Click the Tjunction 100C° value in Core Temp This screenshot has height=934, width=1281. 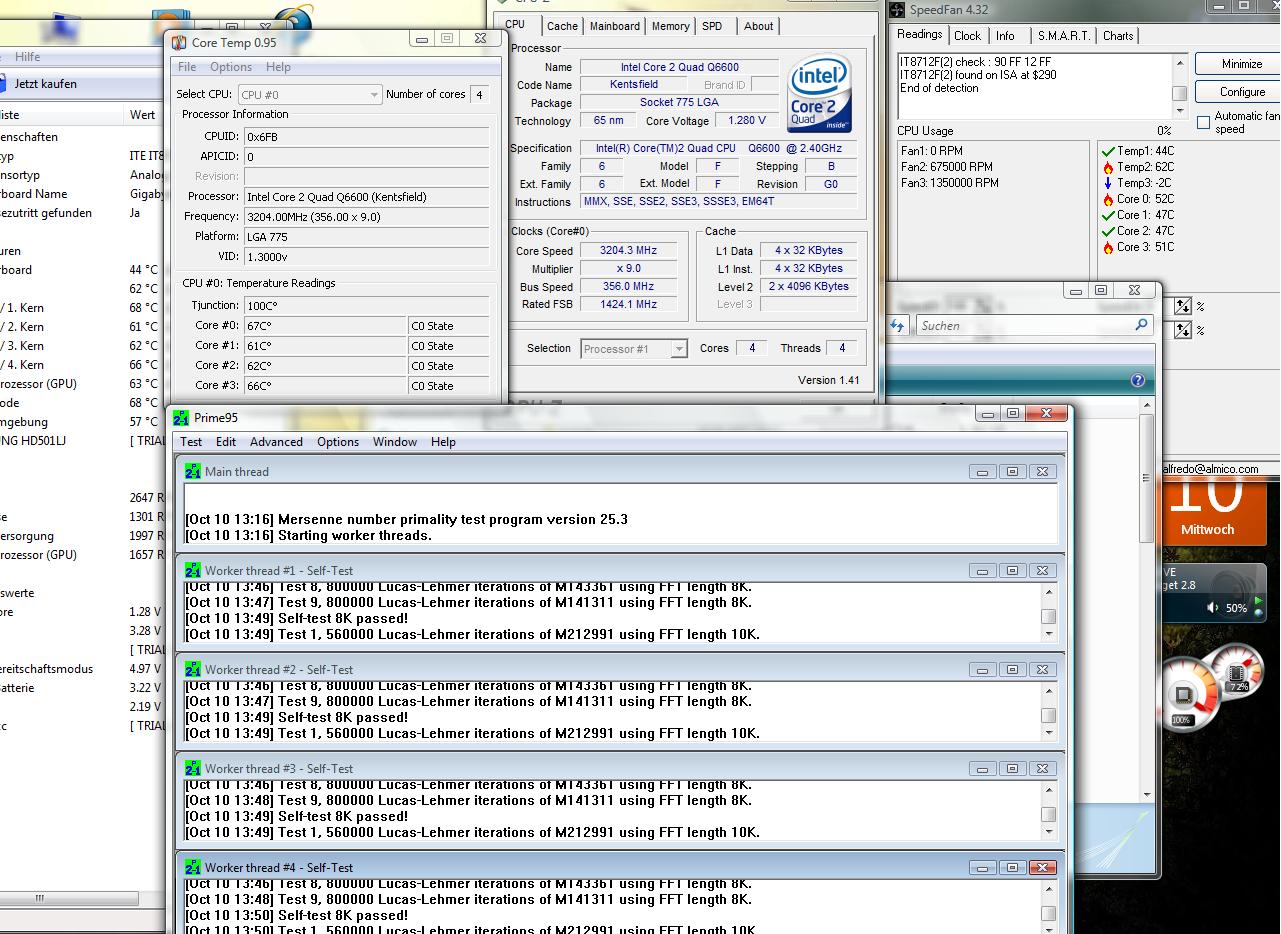[x=366, y=306]
